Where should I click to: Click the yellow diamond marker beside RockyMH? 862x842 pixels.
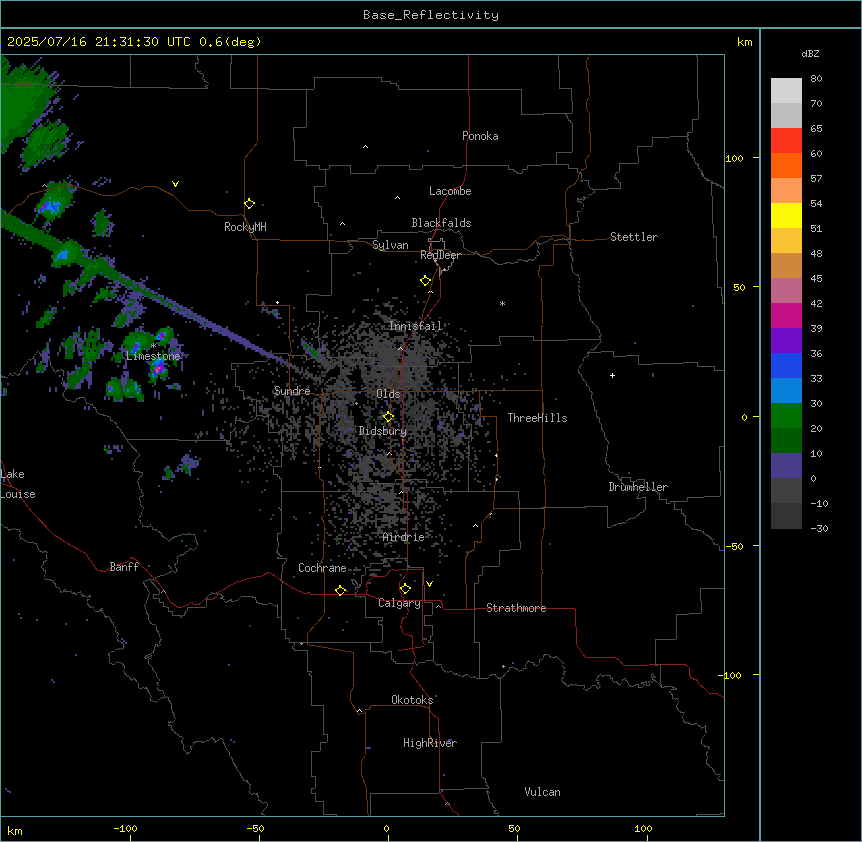coord(249,203)
